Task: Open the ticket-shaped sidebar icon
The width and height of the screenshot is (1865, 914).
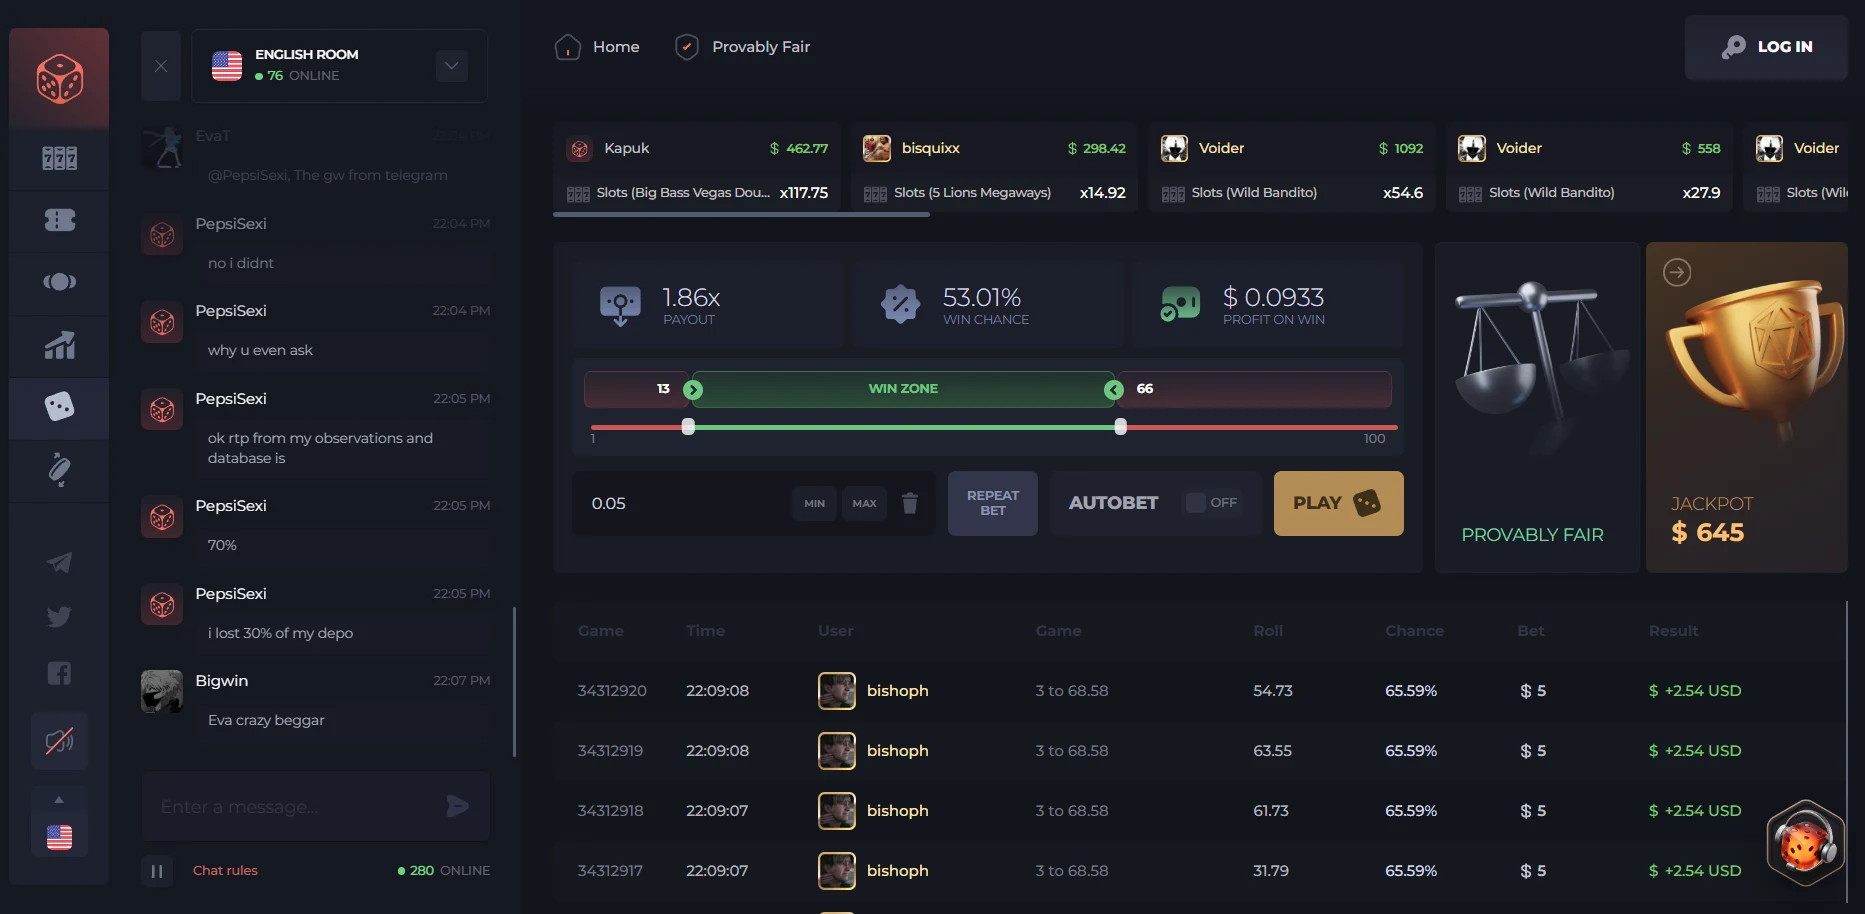Action: (x=59, y=220)
